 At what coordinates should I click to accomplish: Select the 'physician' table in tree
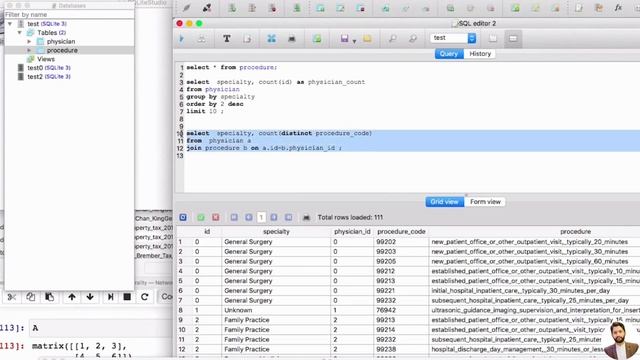point(61,42)
